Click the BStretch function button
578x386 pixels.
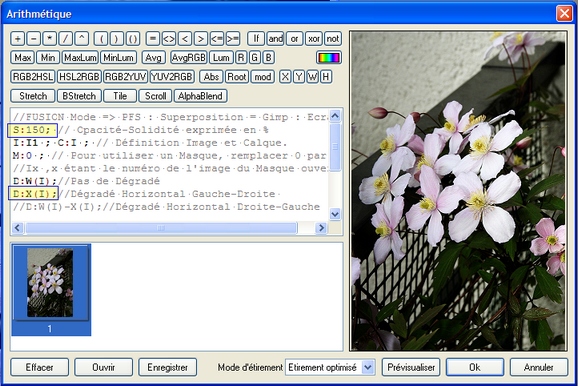tap(79, 96)
